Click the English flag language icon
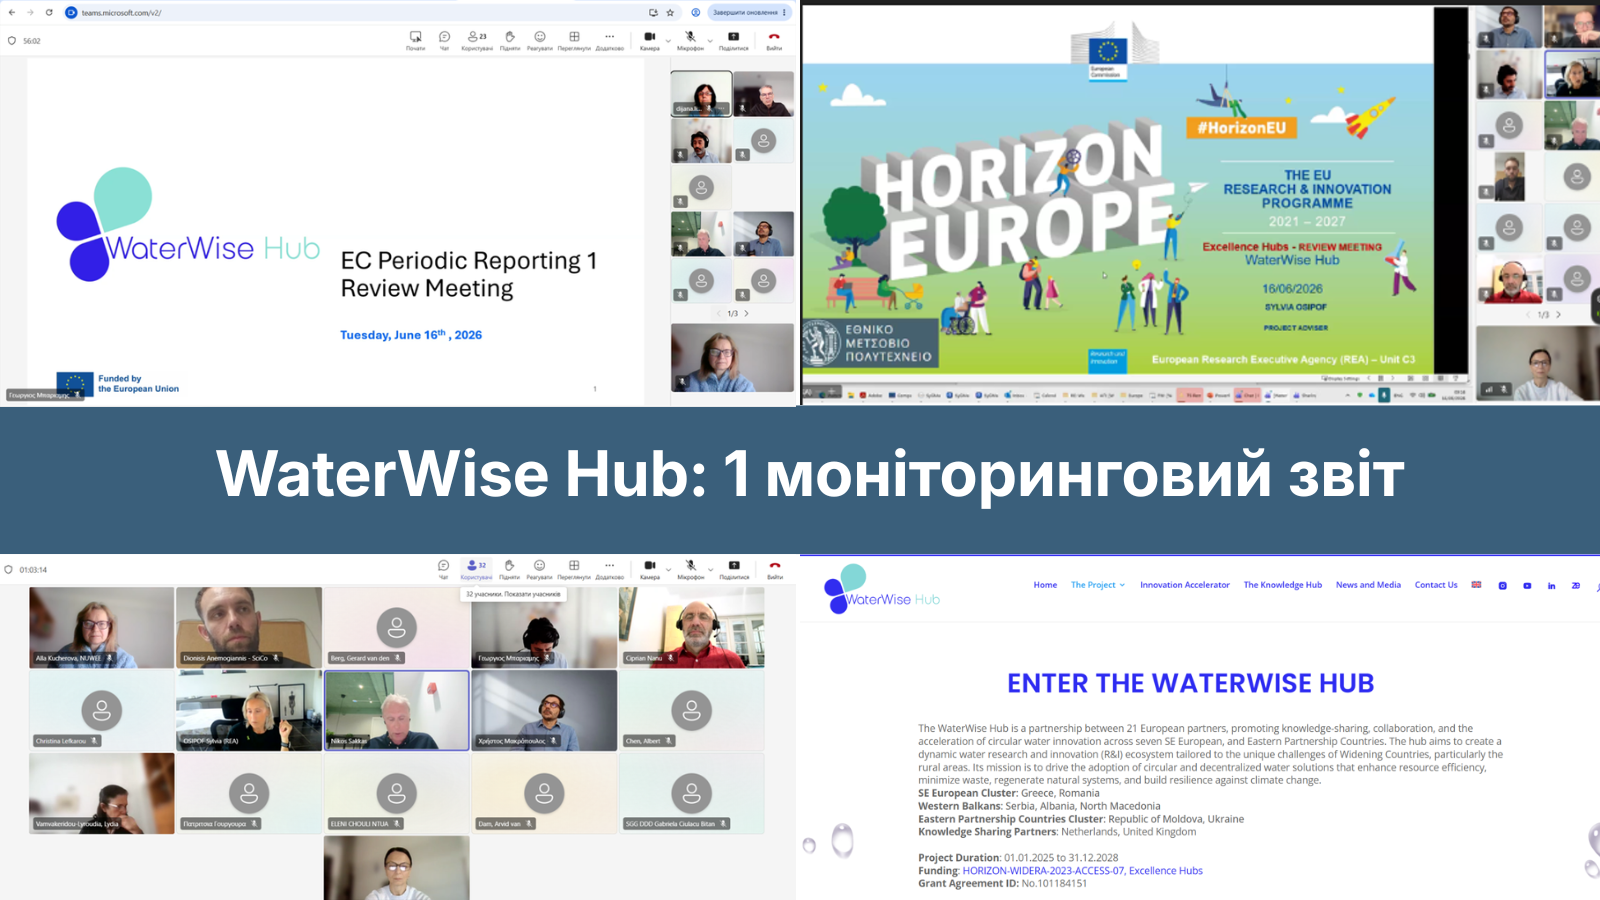 1476,585
